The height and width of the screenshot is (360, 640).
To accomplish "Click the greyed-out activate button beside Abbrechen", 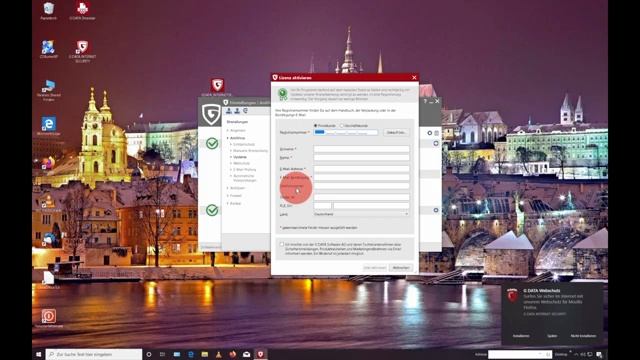I will coord(375,268).
